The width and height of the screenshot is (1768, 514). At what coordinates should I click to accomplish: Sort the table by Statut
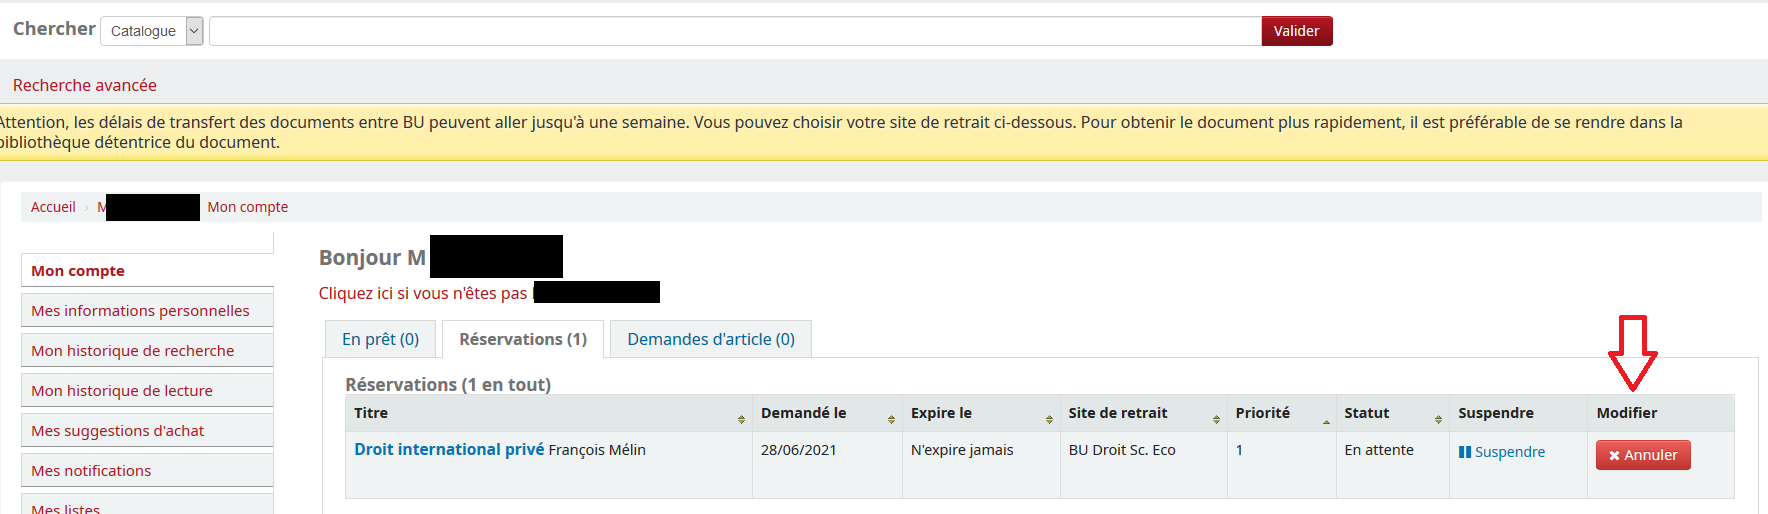coord(1438,419)
